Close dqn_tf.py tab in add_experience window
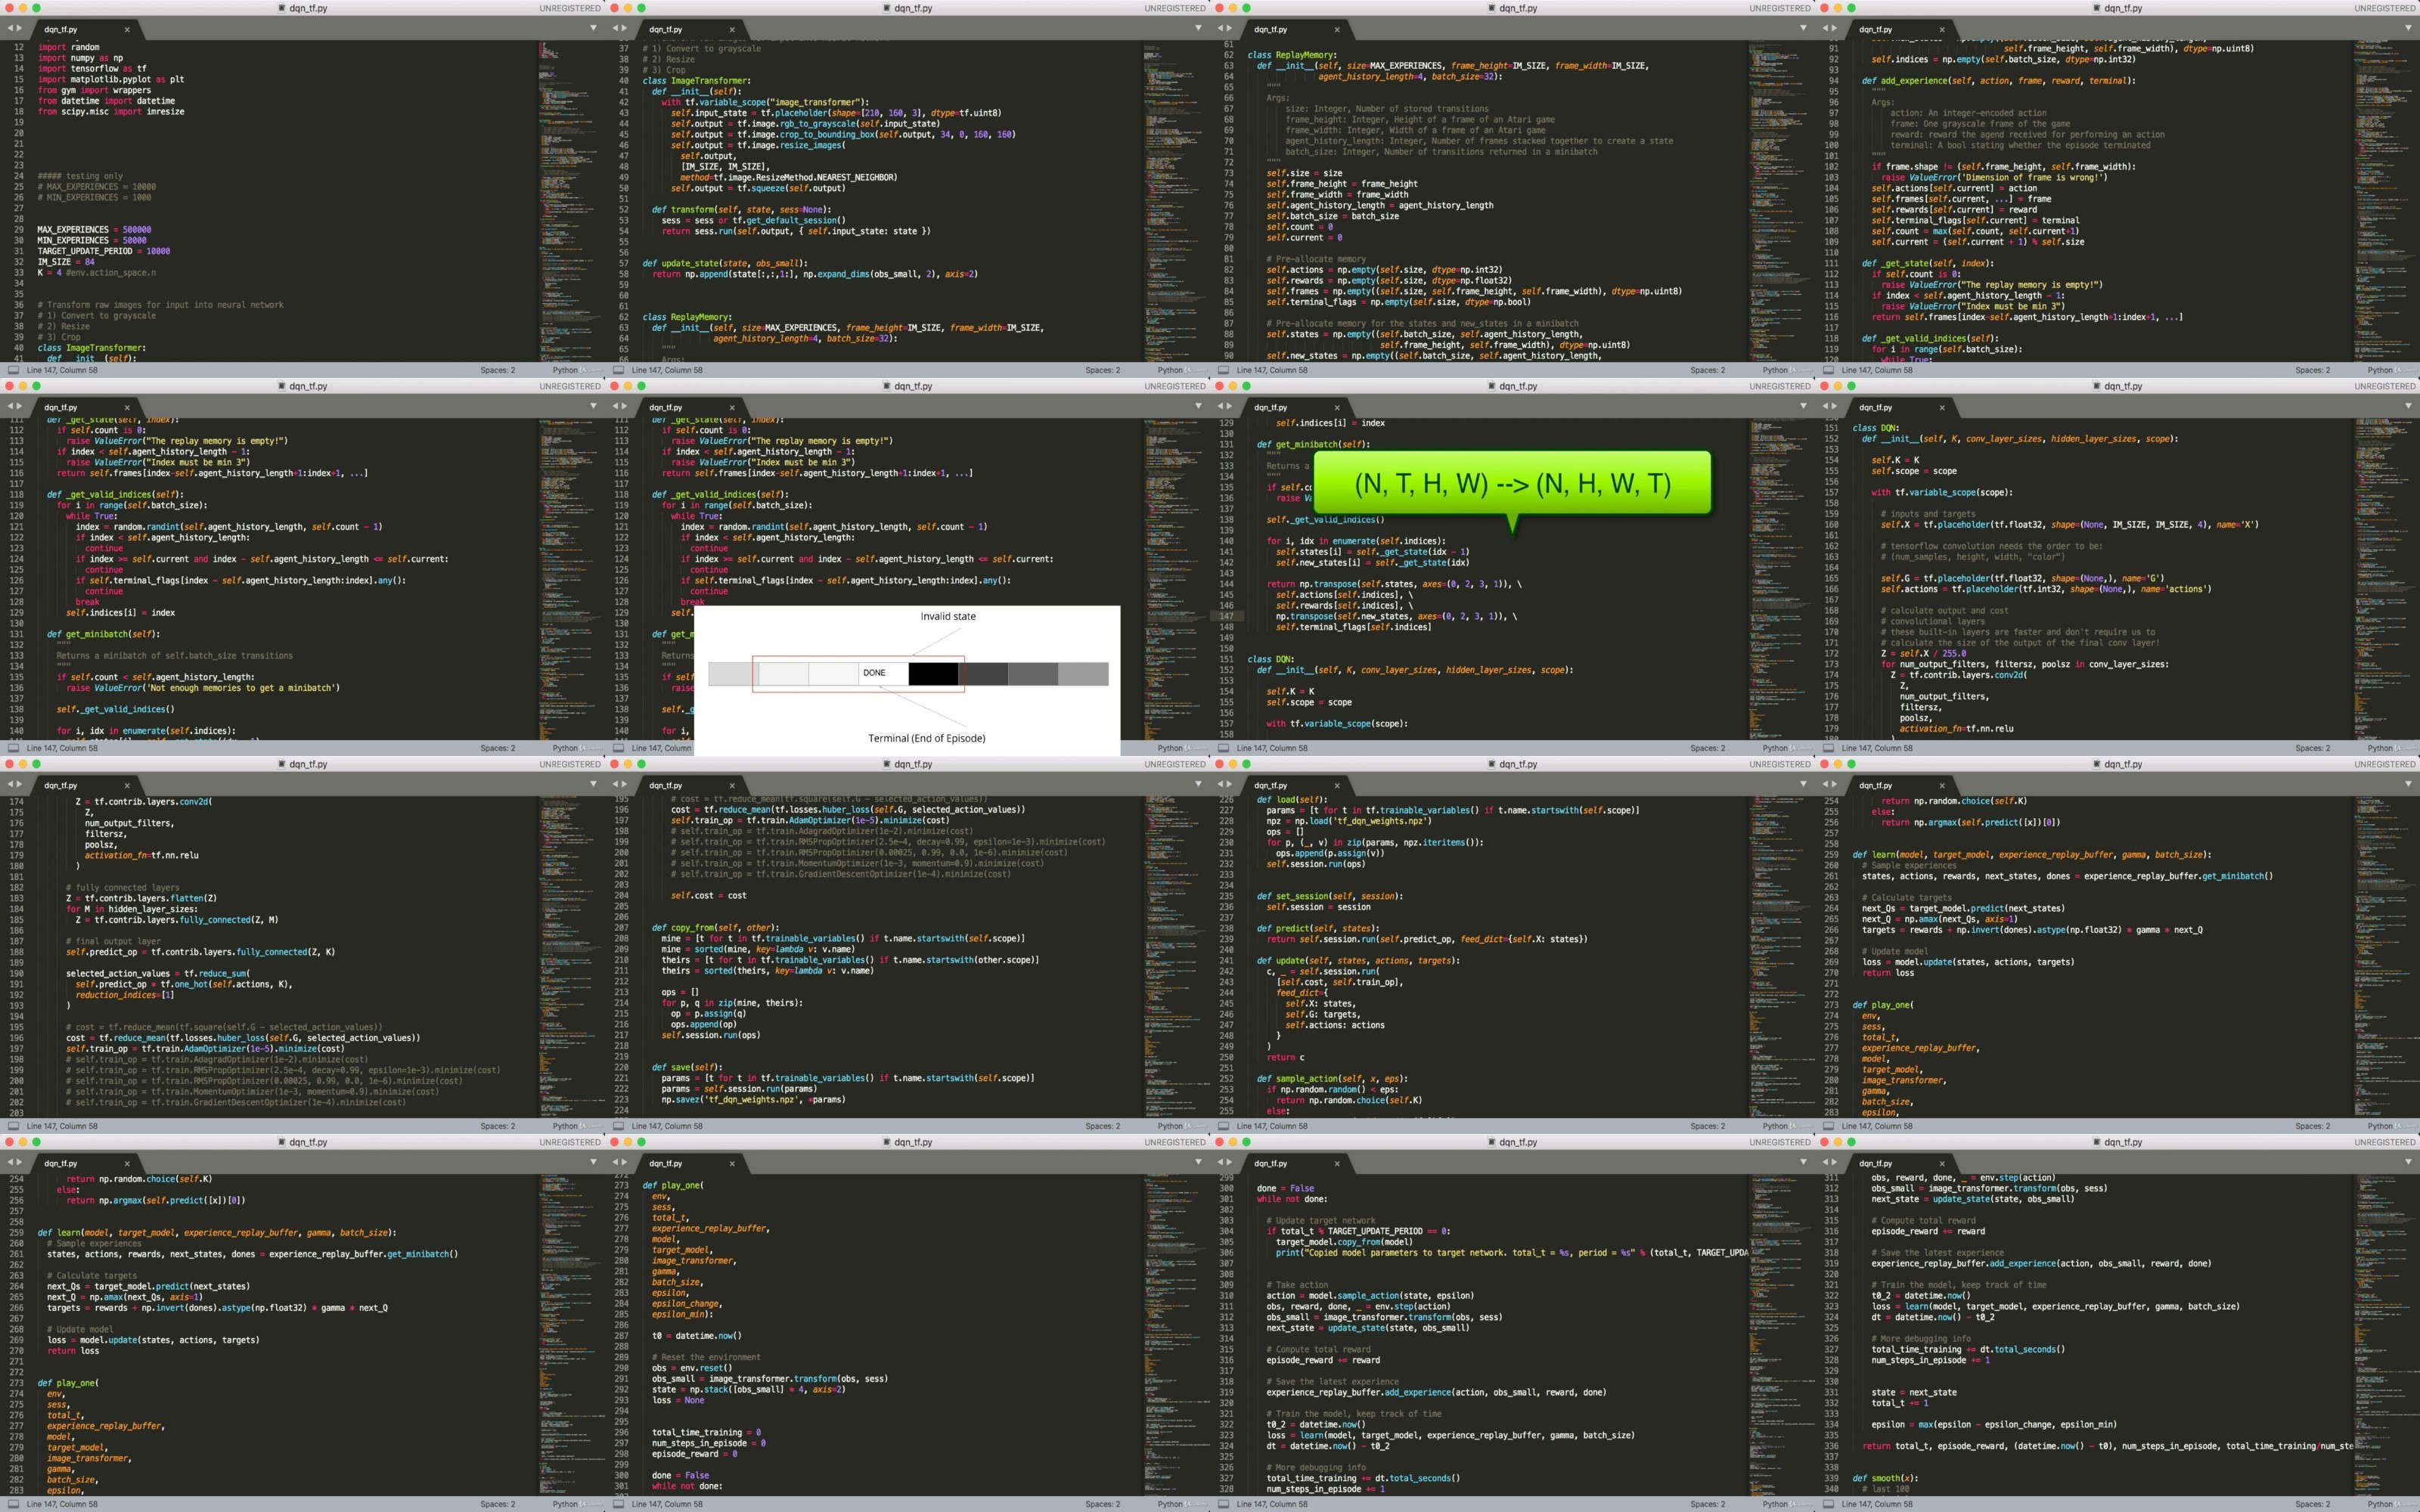 coord(1942,29)
